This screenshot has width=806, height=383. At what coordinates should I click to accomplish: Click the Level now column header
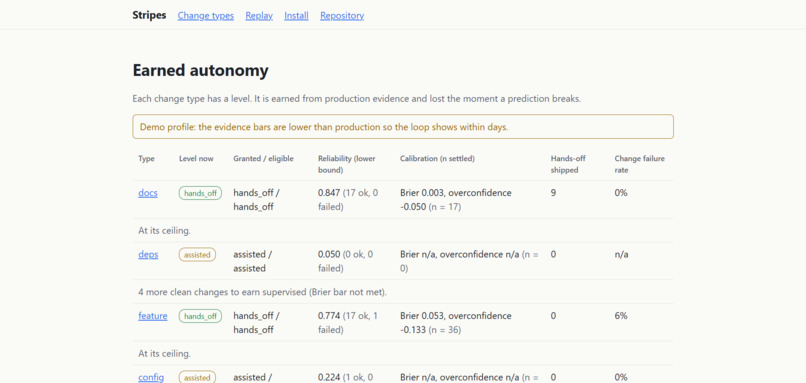(196, 159)
